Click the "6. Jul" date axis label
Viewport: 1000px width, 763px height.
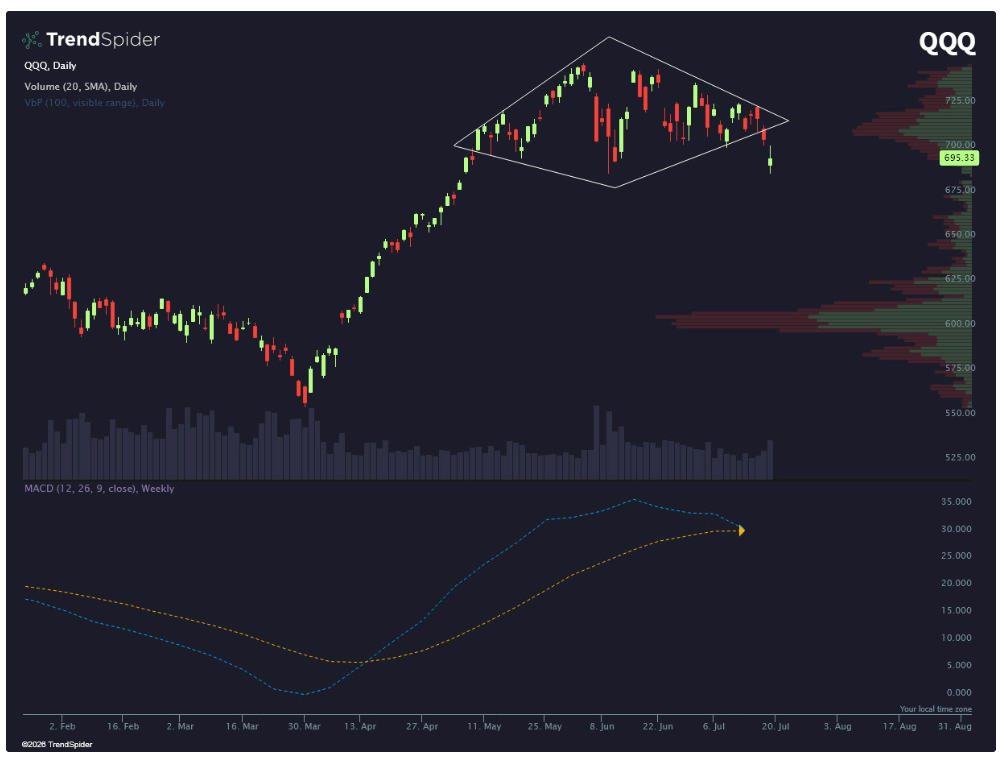[714, 727]
